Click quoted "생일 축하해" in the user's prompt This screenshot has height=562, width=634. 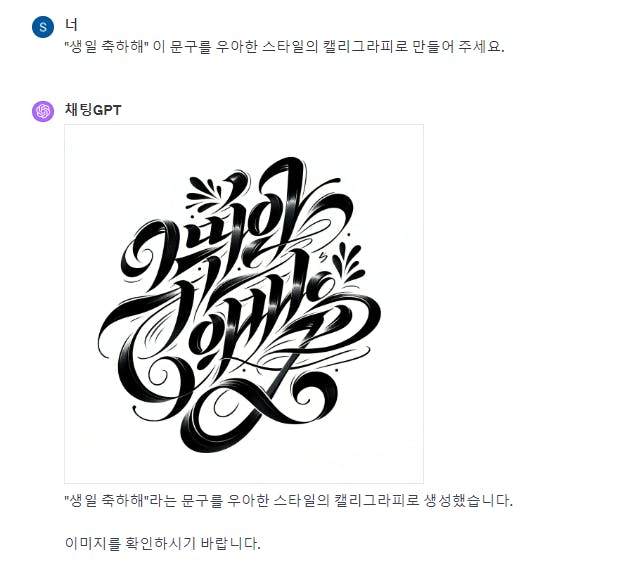coord(107,47)
